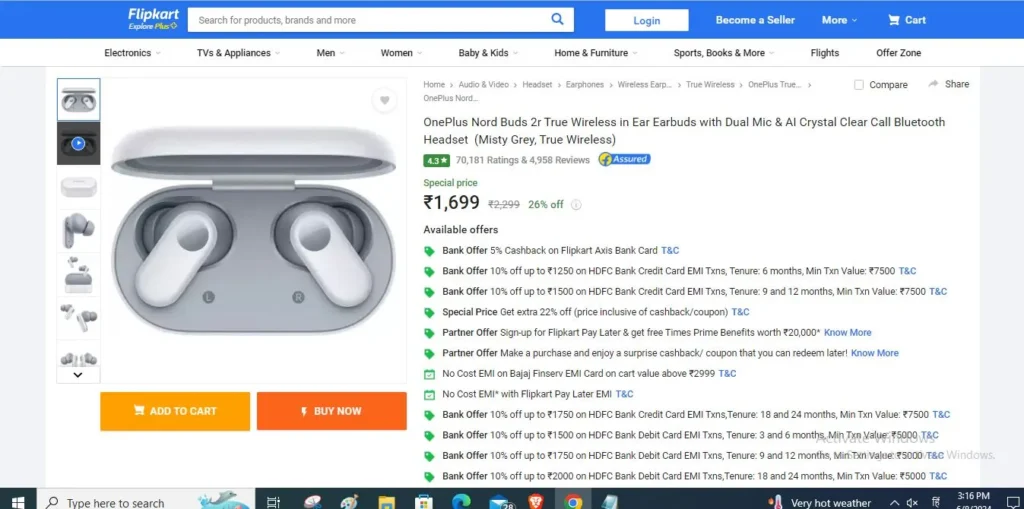Click the price info icon

[576, 205]
